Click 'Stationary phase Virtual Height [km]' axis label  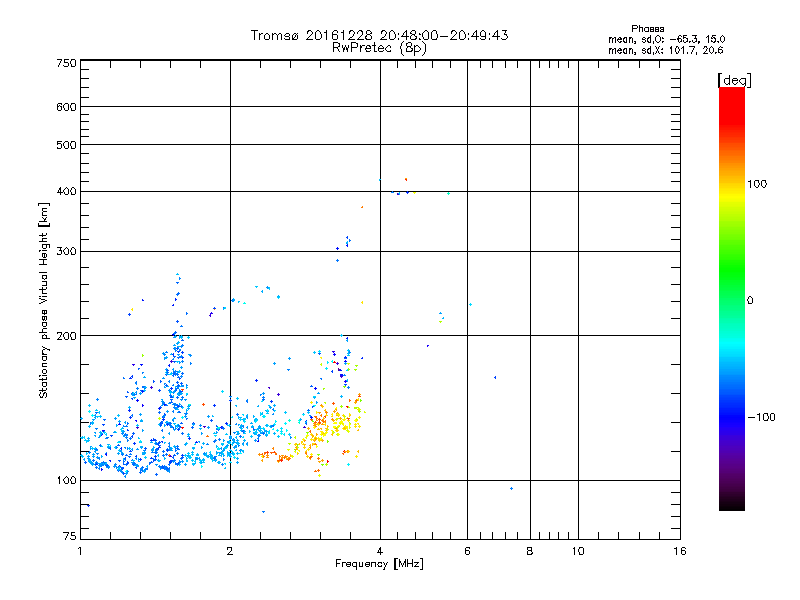(x=44, y=300)
